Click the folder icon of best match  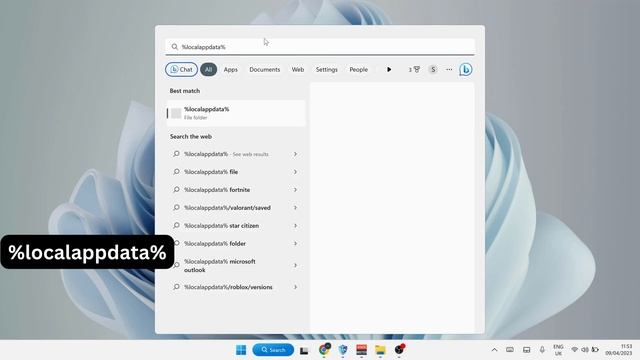(x=176, y=113)
